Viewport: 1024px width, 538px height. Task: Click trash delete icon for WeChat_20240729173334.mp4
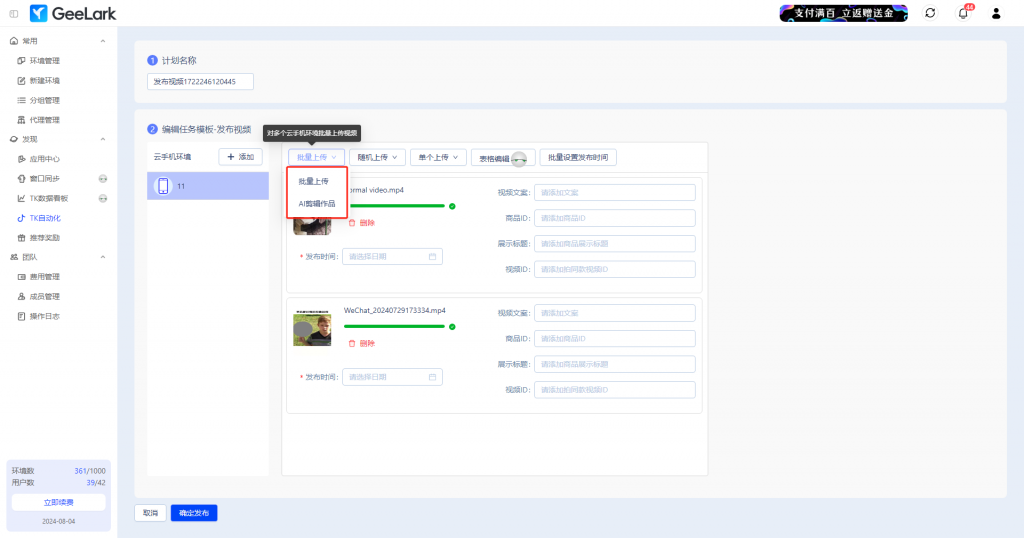pos(352,343)
